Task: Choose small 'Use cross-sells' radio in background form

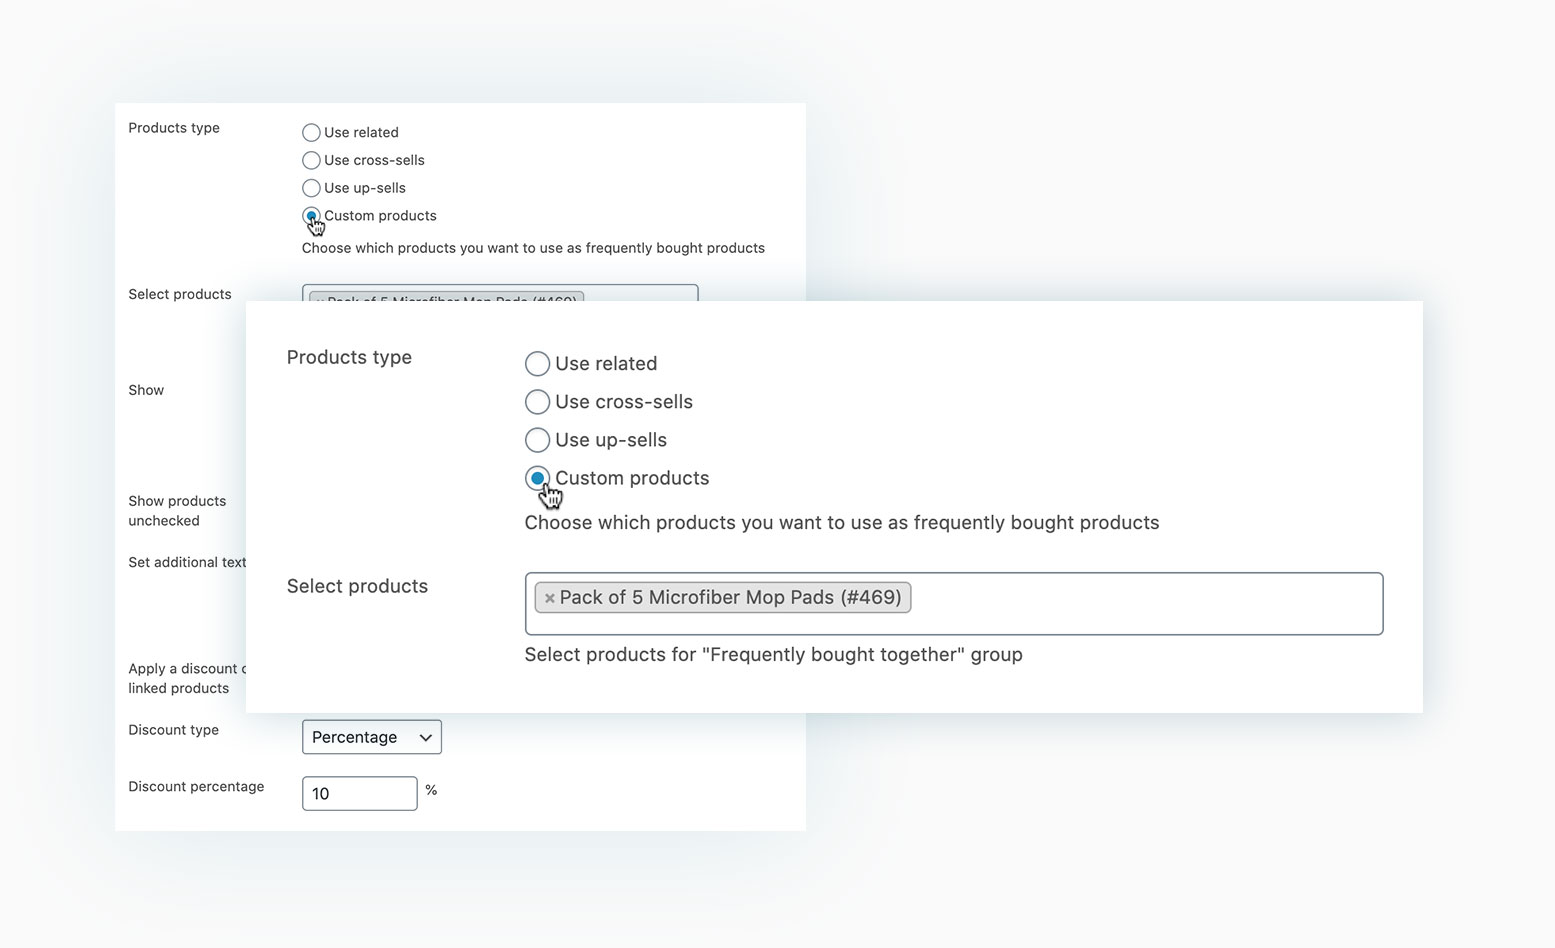Action: [x=311, y=160]
